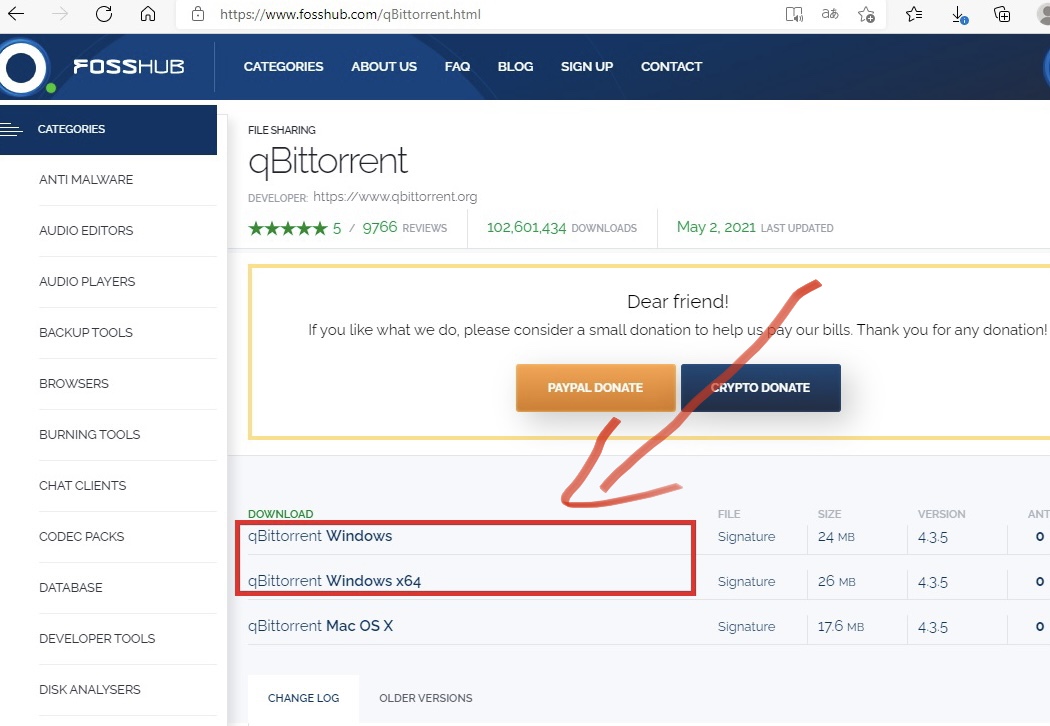The height and width of the screenshot is (726, 1050).
Task: Open ABOUT US in top navigation
Action: (x=384, y=66)
